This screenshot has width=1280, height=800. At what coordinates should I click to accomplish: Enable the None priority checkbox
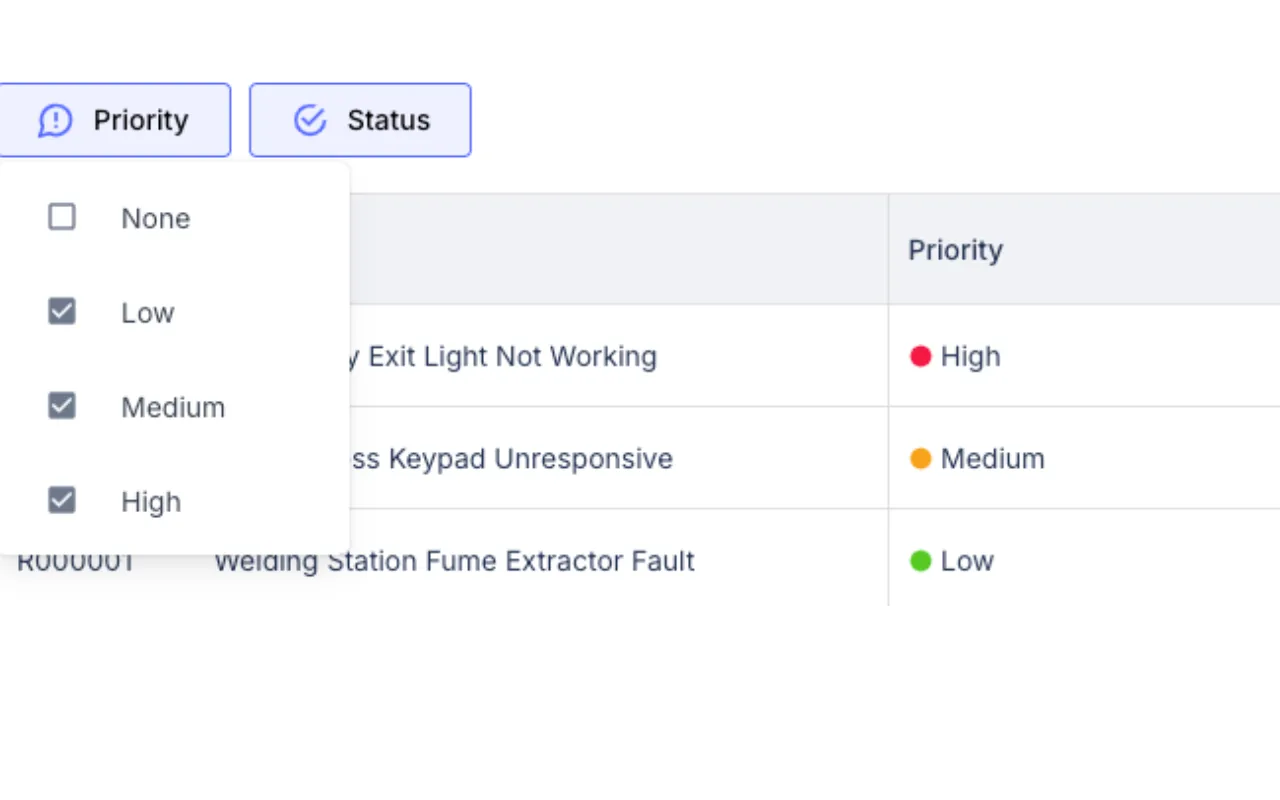(x=62, y=216)
